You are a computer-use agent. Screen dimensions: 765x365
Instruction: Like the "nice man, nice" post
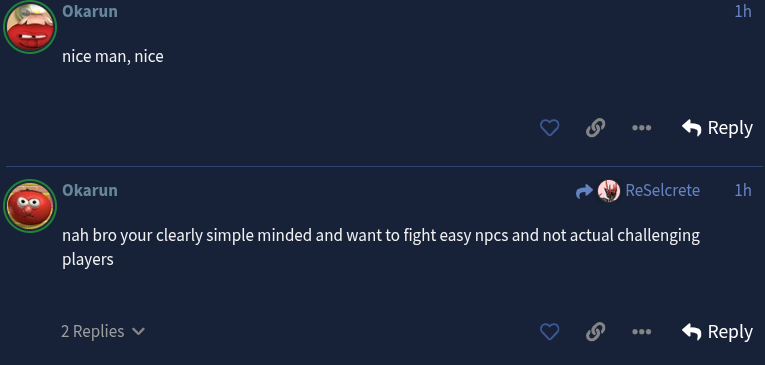click(549, 128)
